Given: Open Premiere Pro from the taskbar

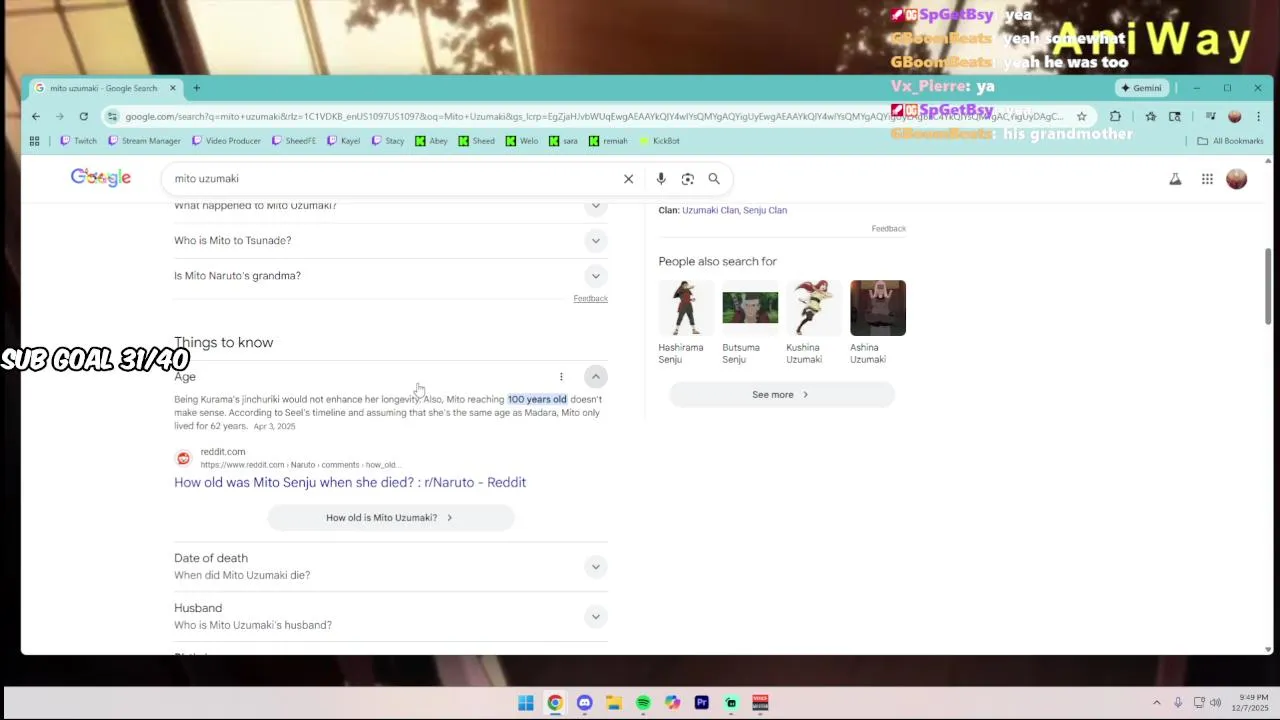Looking at the screenshot, I should click(701, 703).
